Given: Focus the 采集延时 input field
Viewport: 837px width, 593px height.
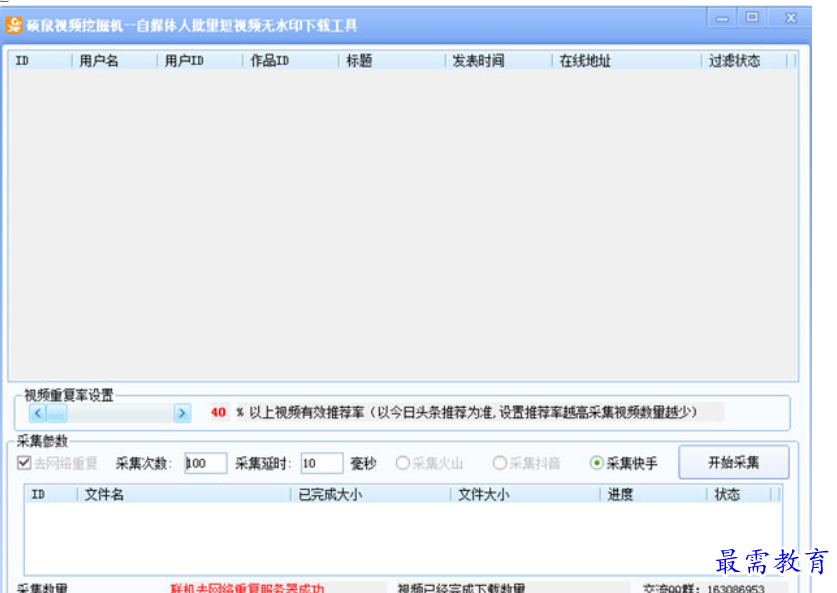Looking at the screenshot, I should coord(322,463).
